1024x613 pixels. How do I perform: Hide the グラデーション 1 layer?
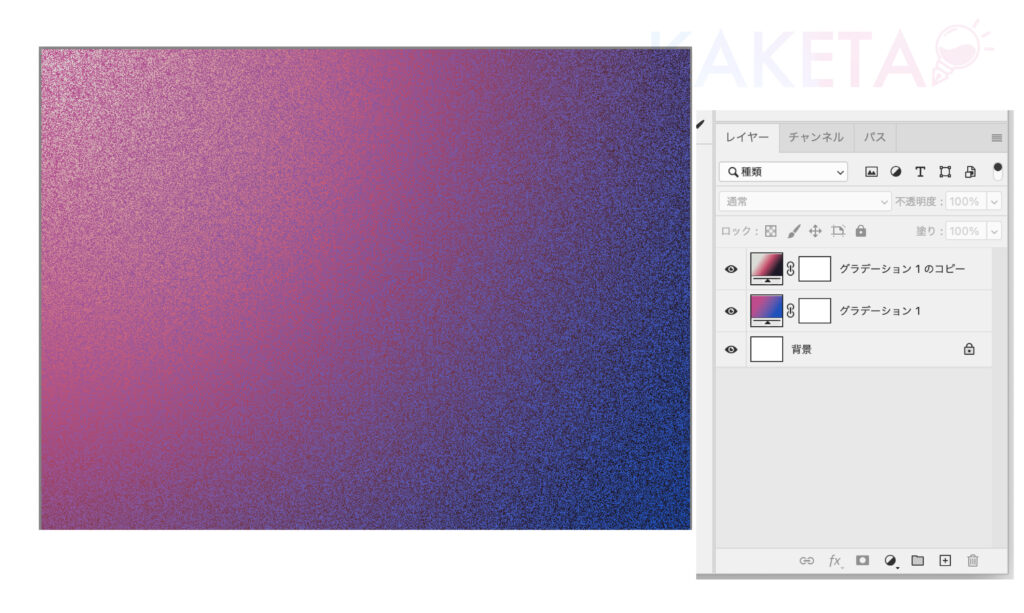pyautogui.click(x=731, y=311)
